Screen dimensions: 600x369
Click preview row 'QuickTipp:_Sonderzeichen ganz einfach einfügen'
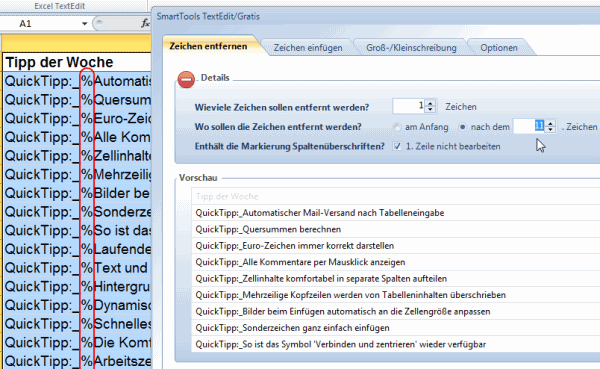(x=396, y=328)
